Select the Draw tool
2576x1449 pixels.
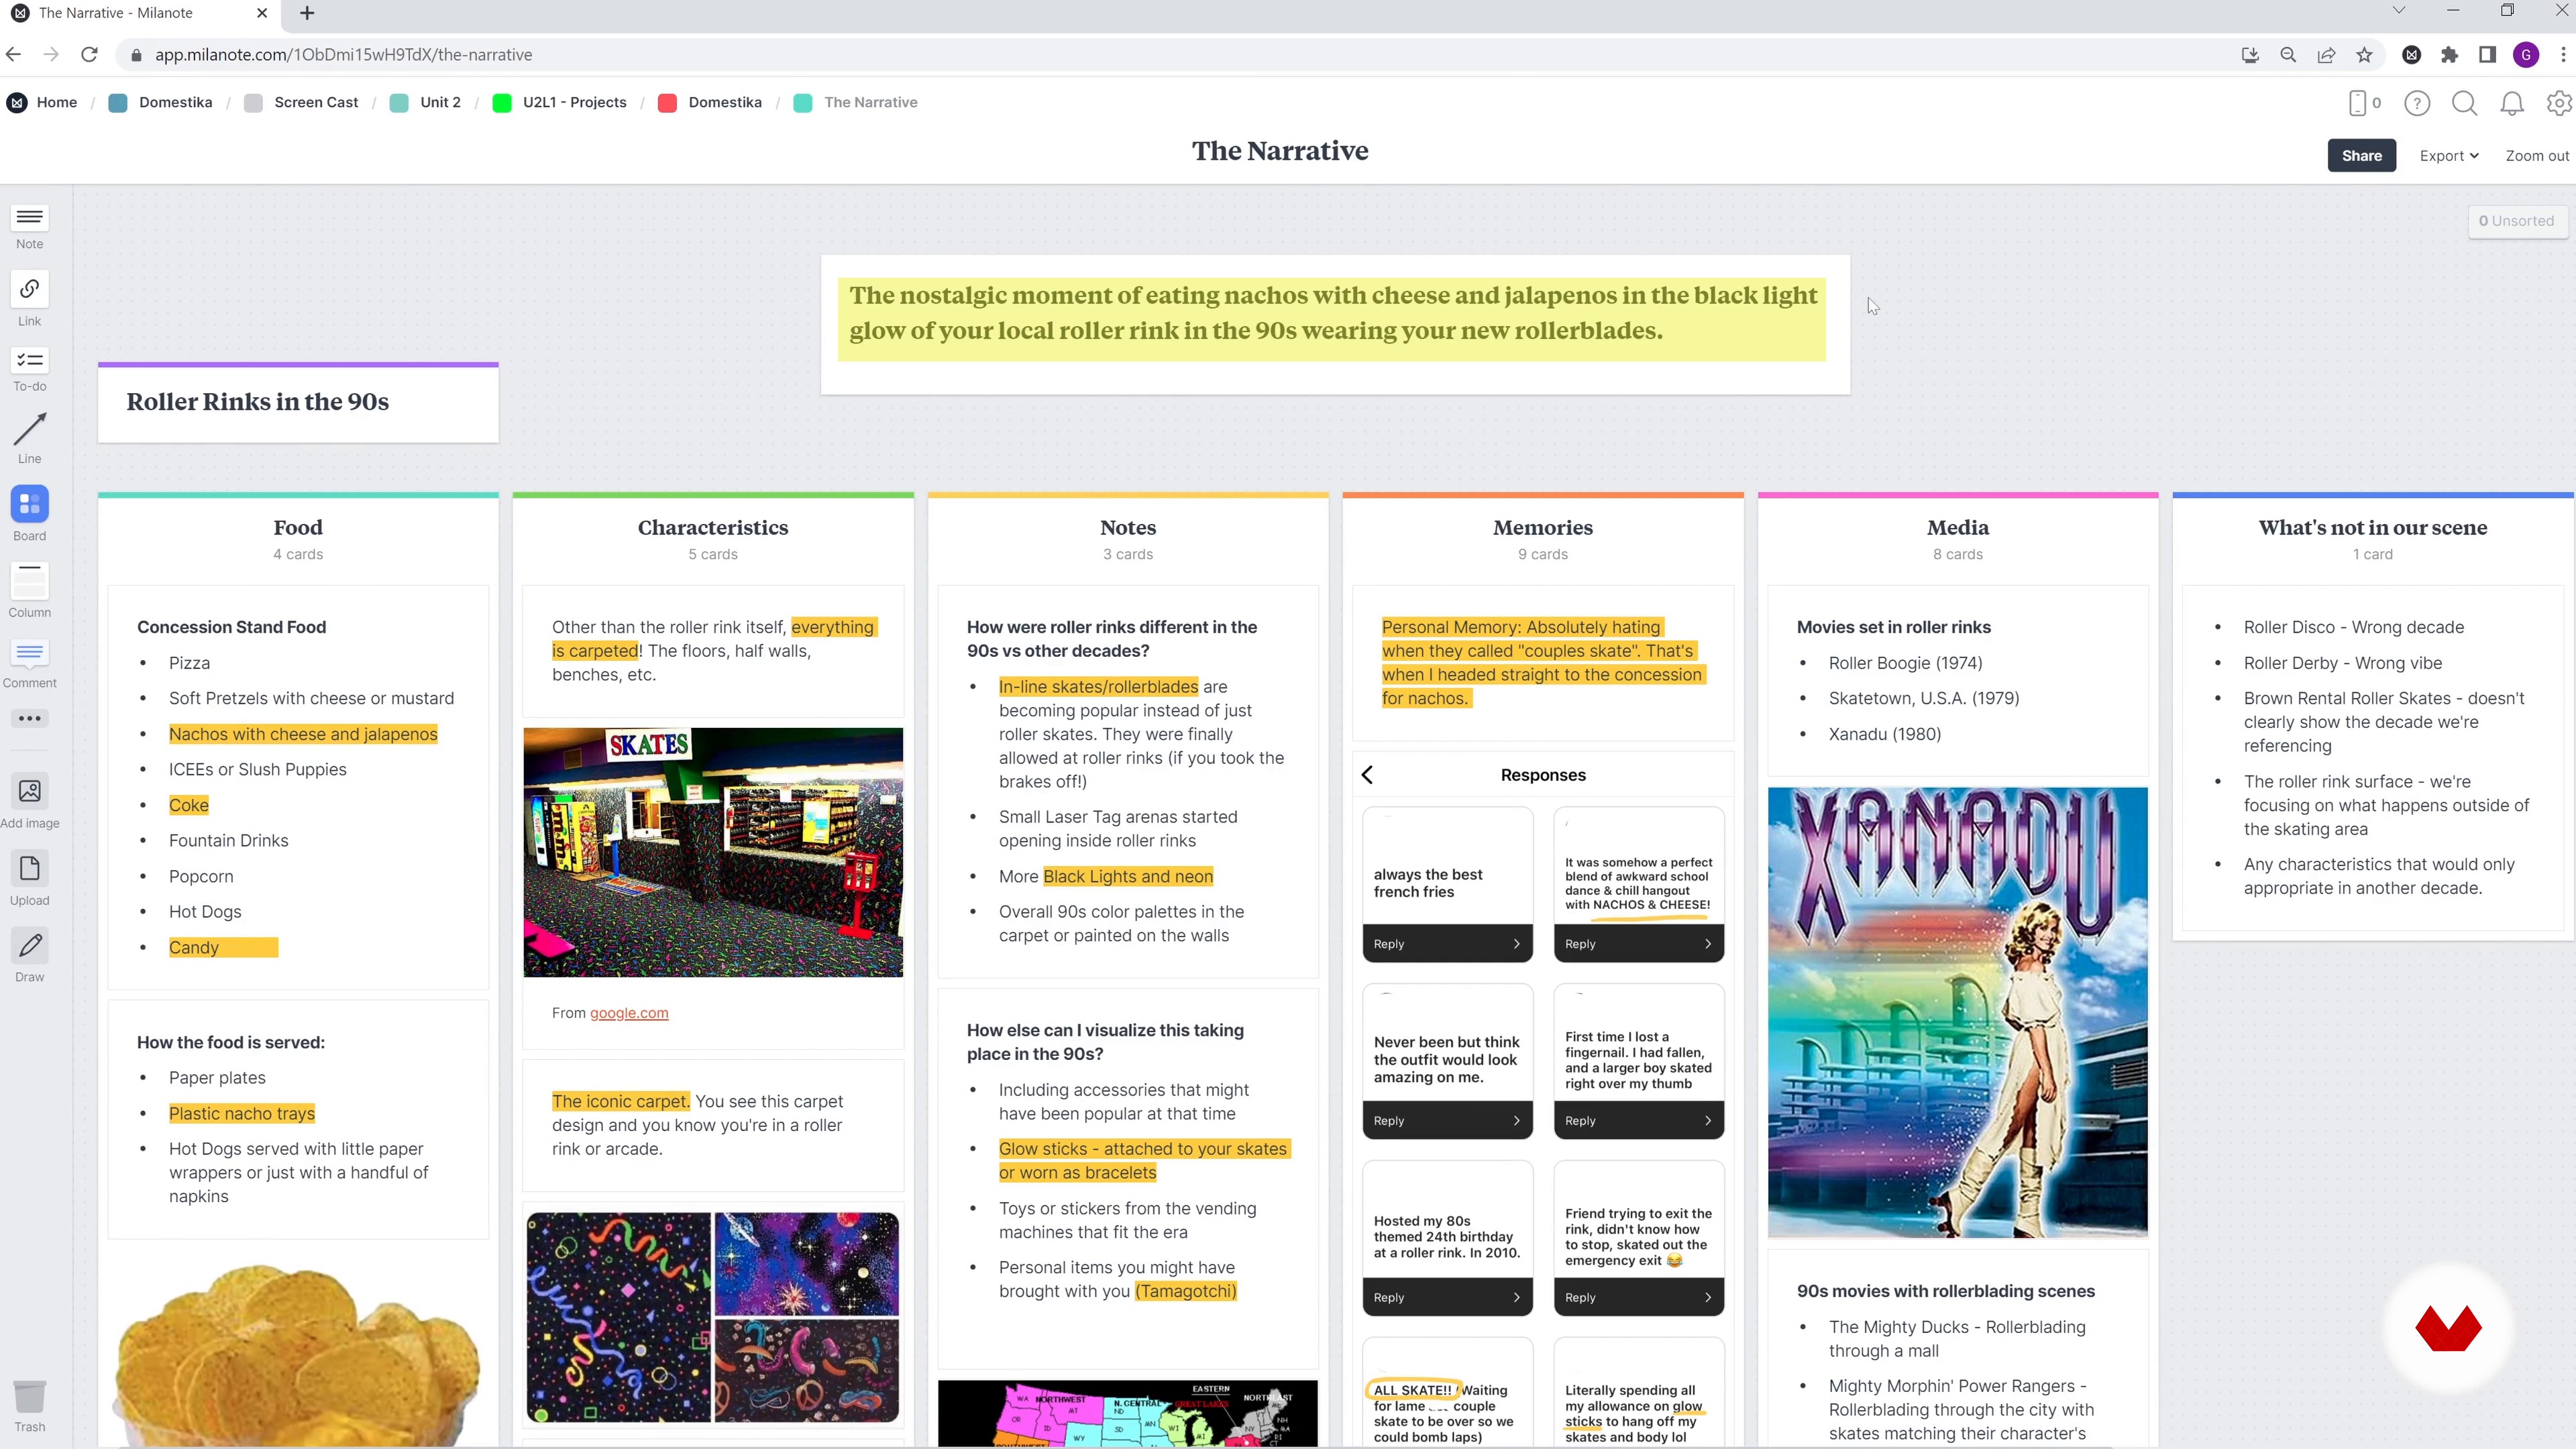pyautogui.click(x=29, y=956)
